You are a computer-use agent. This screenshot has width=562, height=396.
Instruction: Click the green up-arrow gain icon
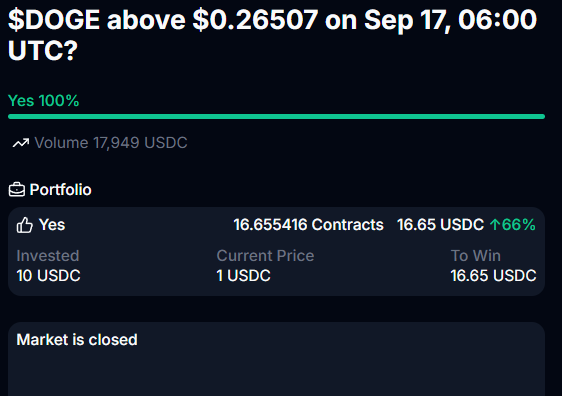pyautogui.click(x=495, y=225)
